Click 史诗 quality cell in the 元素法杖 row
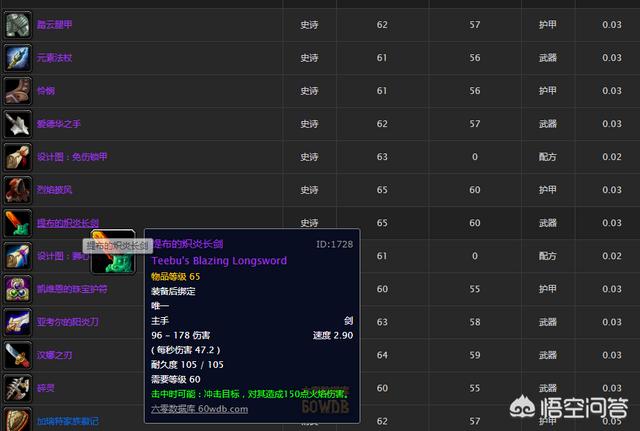640x431 pixels. point(309,58)
